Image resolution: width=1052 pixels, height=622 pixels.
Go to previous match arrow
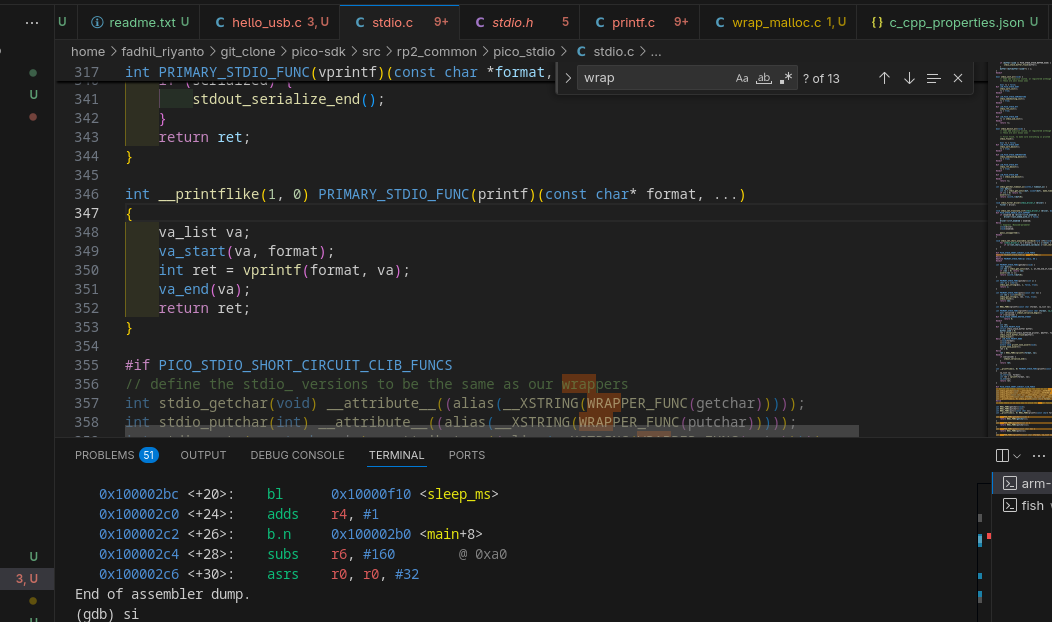pos(884,78)
